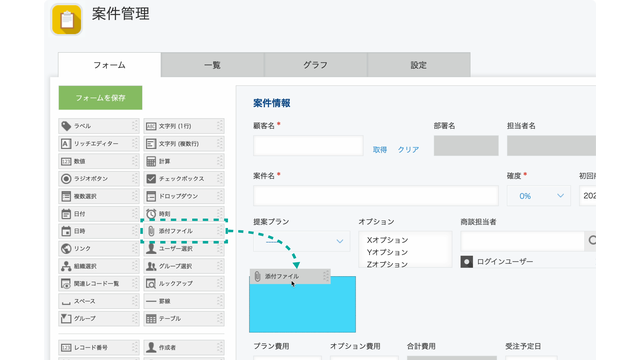Click the 取得 lookup link
The width and height of the screenshot is (640, 360).
pyautogui.click(x=380, y=150)
